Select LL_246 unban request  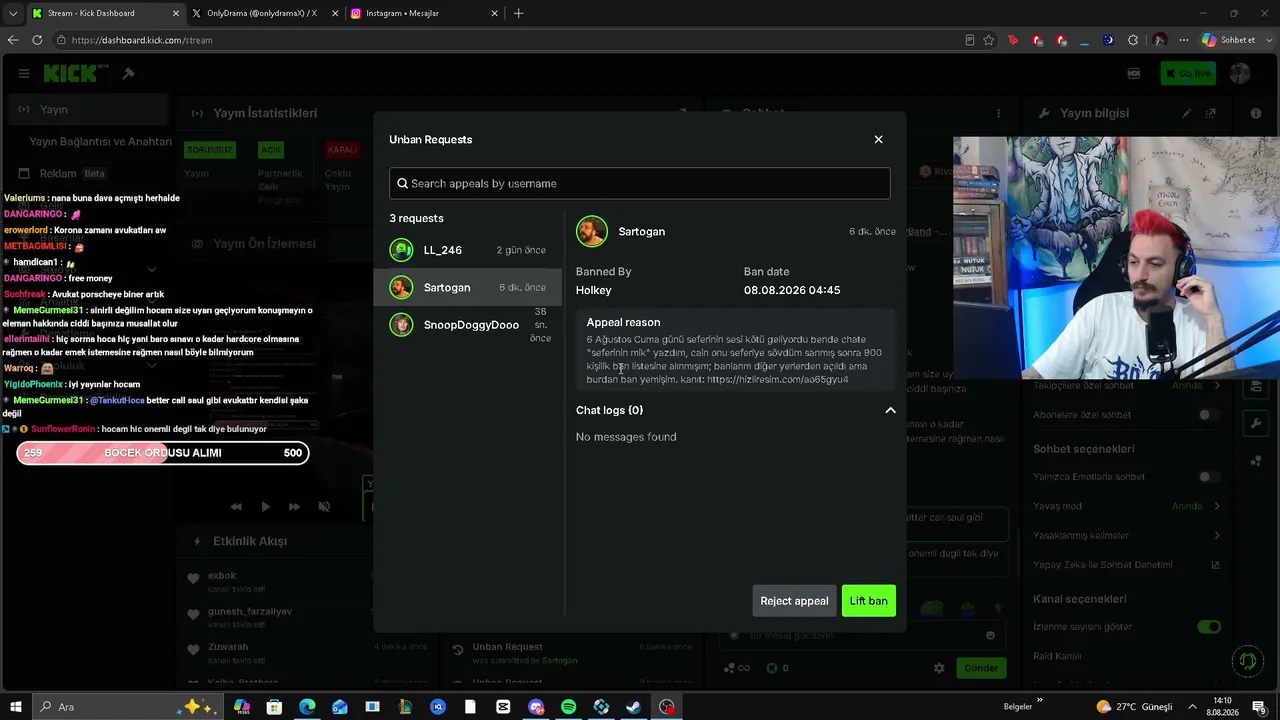468,250
